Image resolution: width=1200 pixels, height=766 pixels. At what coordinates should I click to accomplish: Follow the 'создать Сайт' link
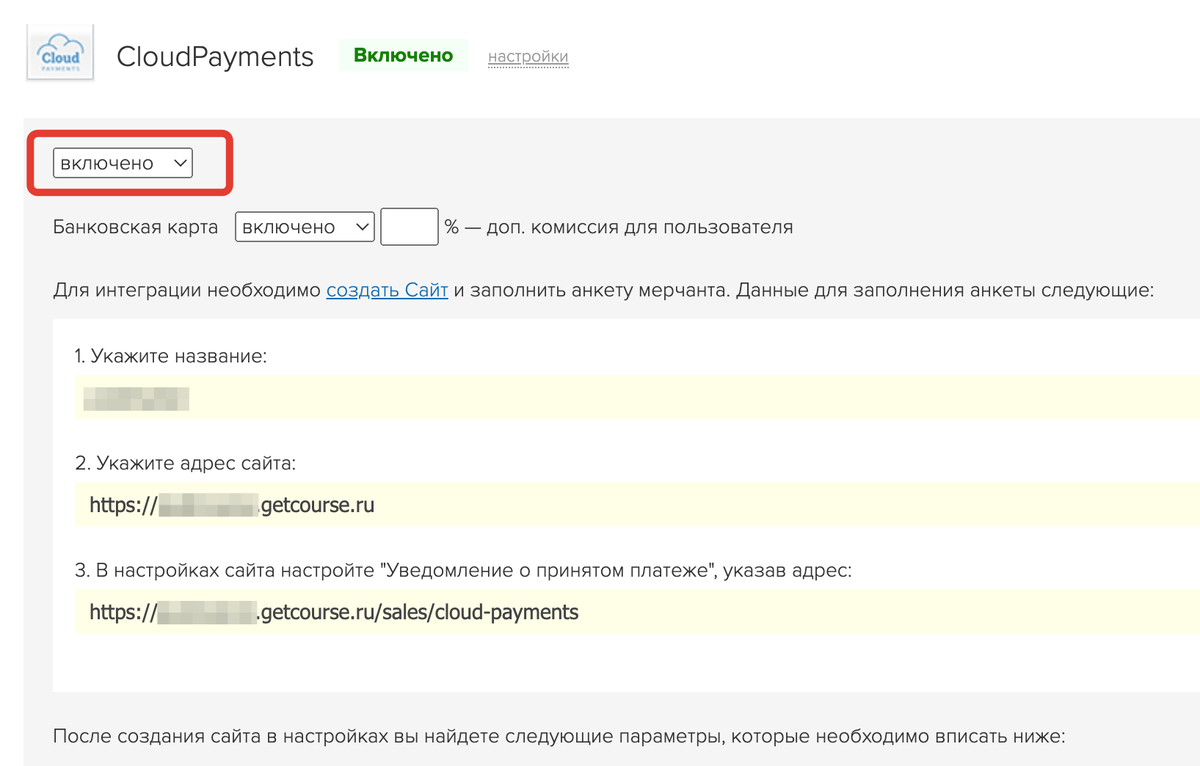click(x=387, y=292)
